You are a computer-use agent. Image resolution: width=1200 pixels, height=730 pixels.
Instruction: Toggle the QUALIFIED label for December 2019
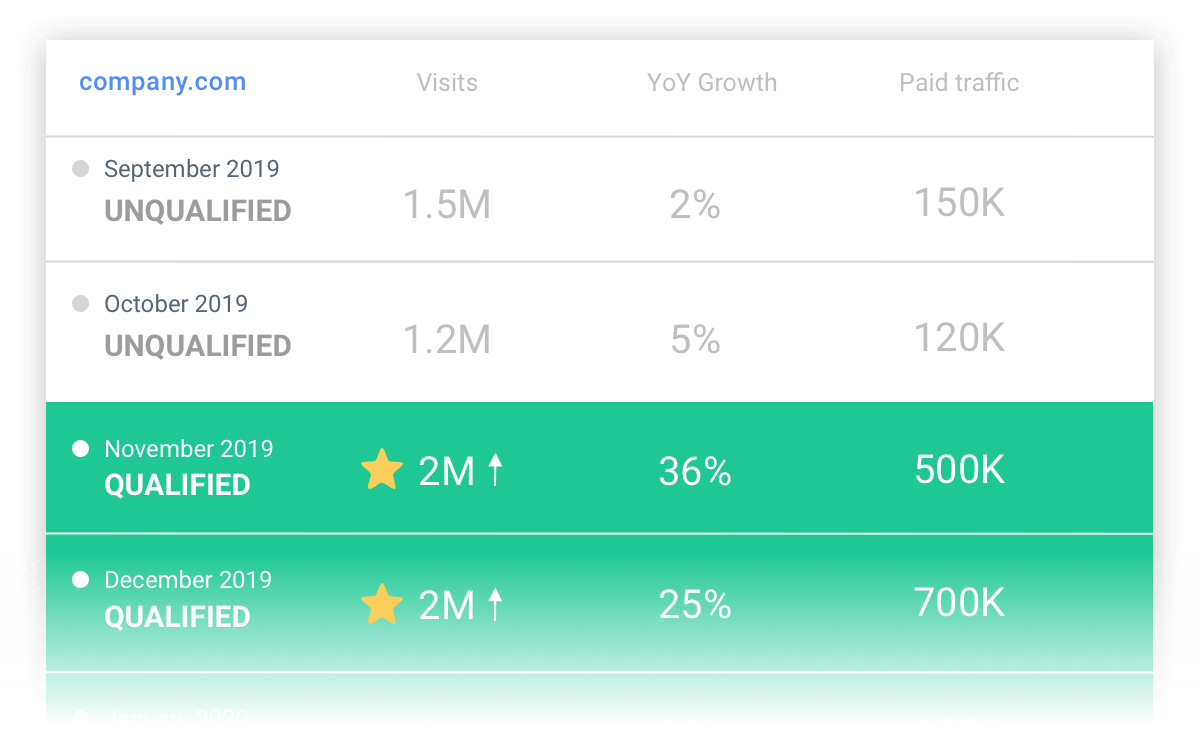177,617
